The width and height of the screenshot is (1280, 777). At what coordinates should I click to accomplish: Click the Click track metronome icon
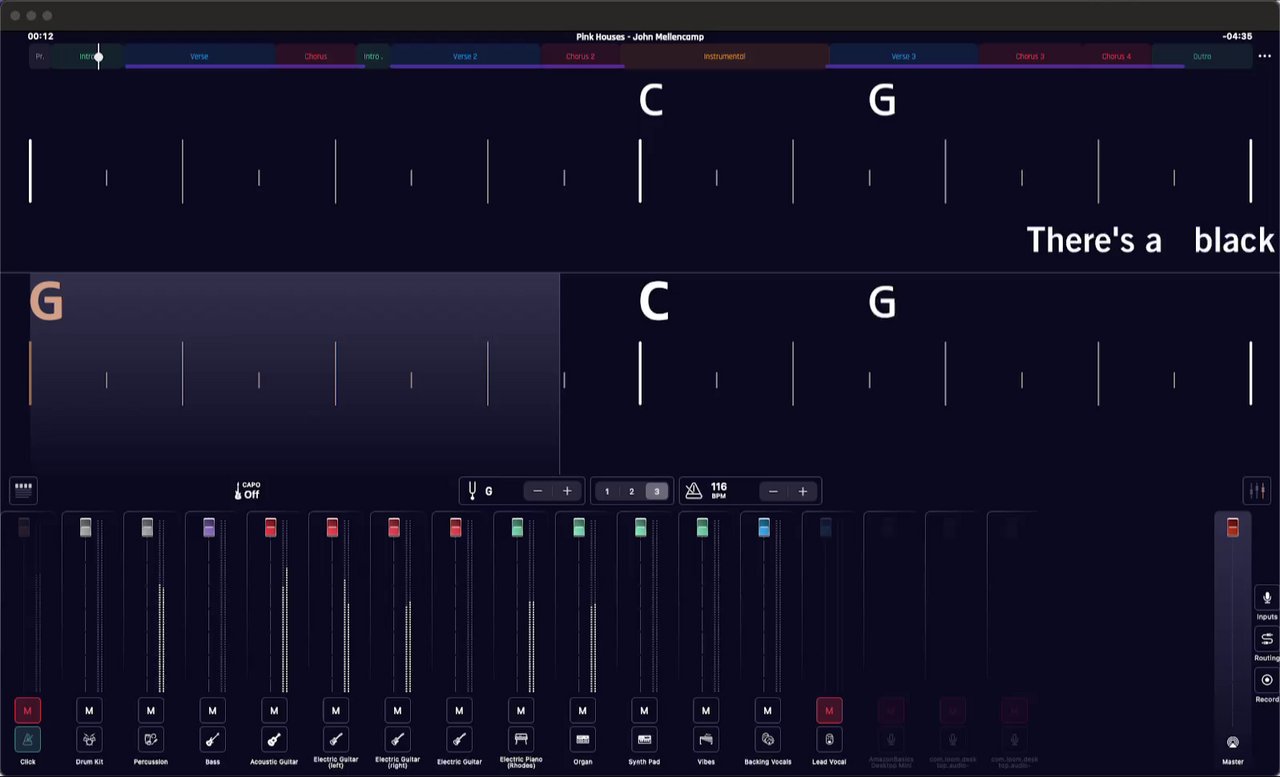coord(27,740)
